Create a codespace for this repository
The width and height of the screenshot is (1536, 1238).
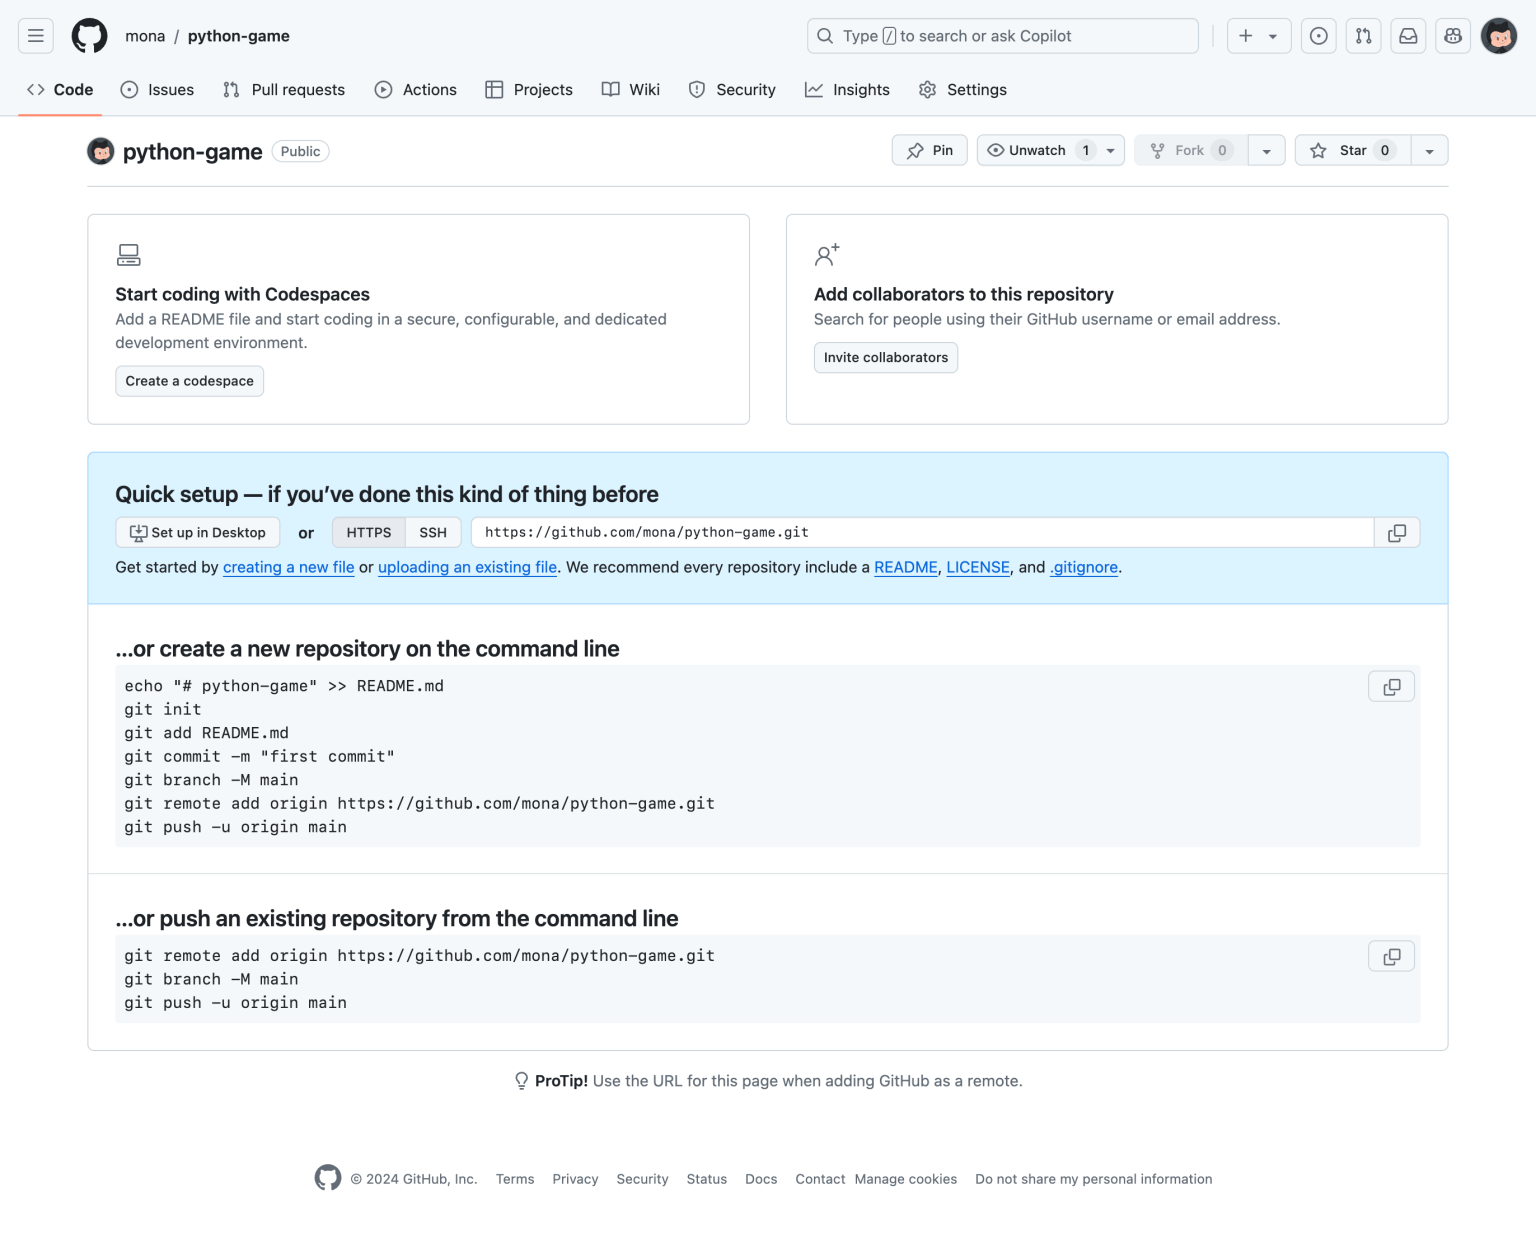pyautogui.click(x=189, y=381)
